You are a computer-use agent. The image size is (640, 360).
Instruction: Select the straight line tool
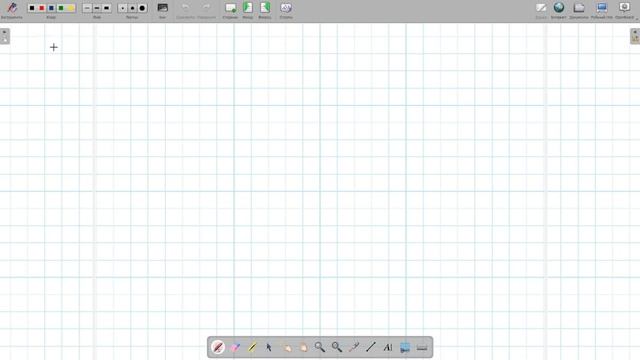(x=371, y=347)
